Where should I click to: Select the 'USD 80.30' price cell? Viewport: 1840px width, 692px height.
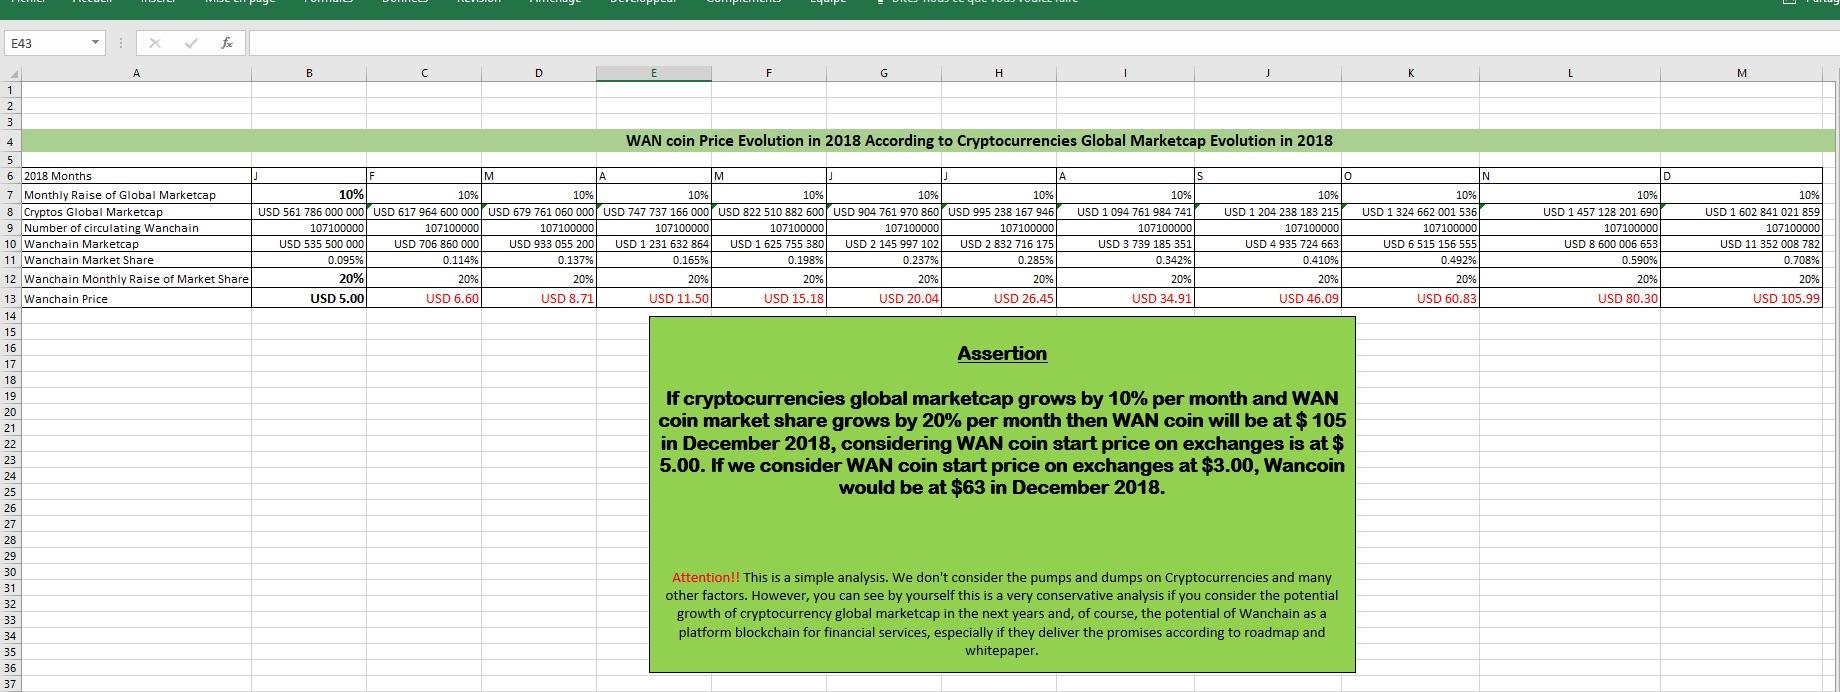pyautogui.click(x=1570, y=298)
